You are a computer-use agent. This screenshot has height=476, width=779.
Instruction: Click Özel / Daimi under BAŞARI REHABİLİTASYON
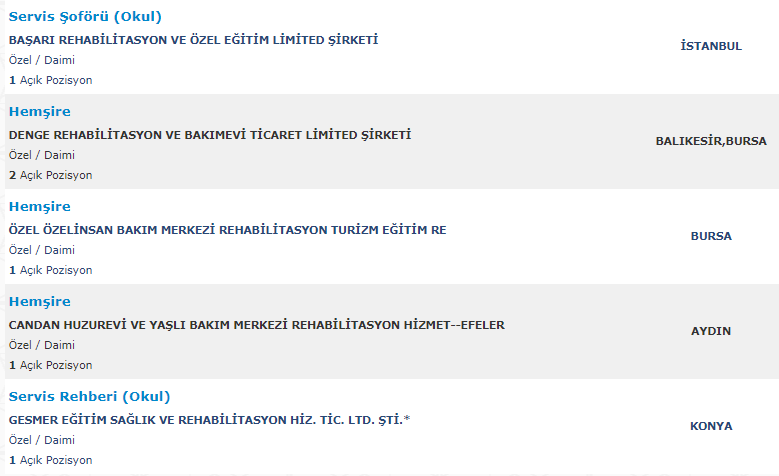(42, 60)
